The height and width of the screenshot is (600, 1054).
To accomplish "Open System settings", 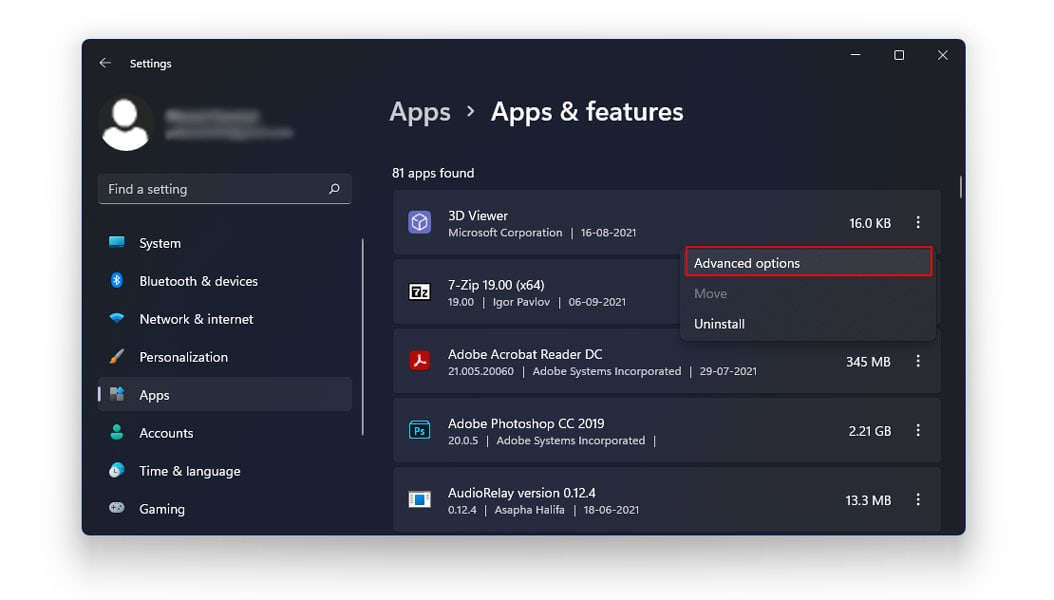I will pos(225,243).
